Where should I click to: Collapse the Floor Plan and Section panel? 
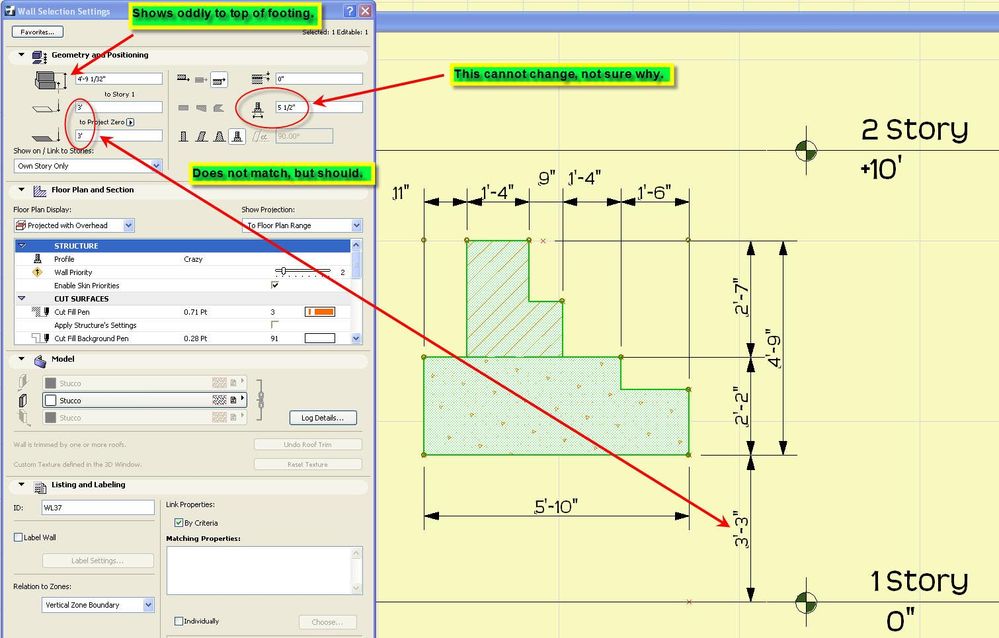[x=21, y=190]
